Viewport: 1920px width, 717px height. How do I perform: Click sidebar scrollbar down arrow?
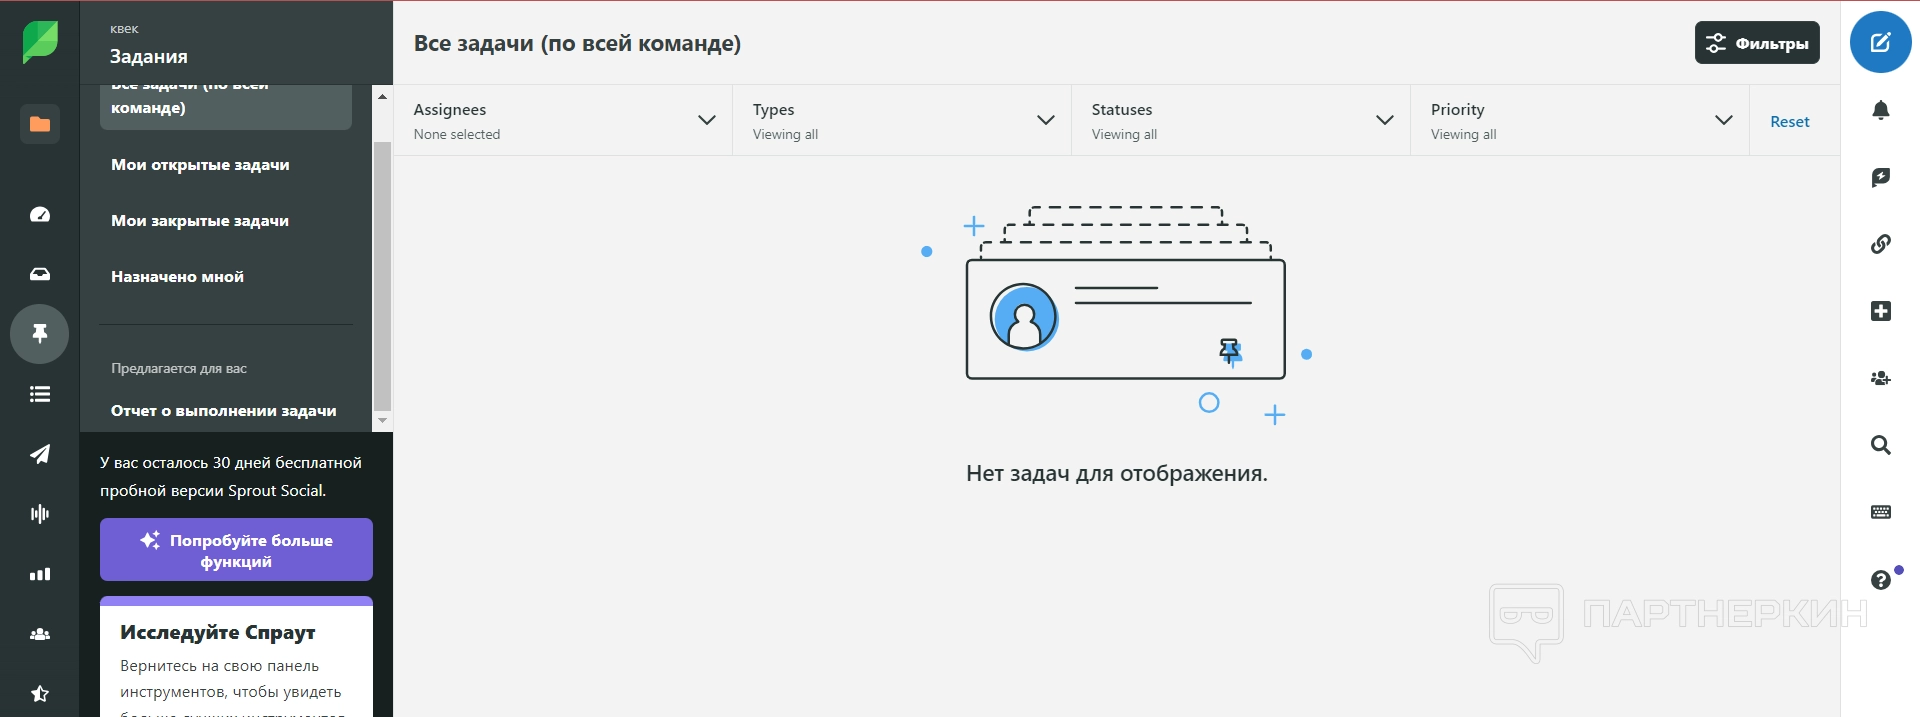(382, 421)
